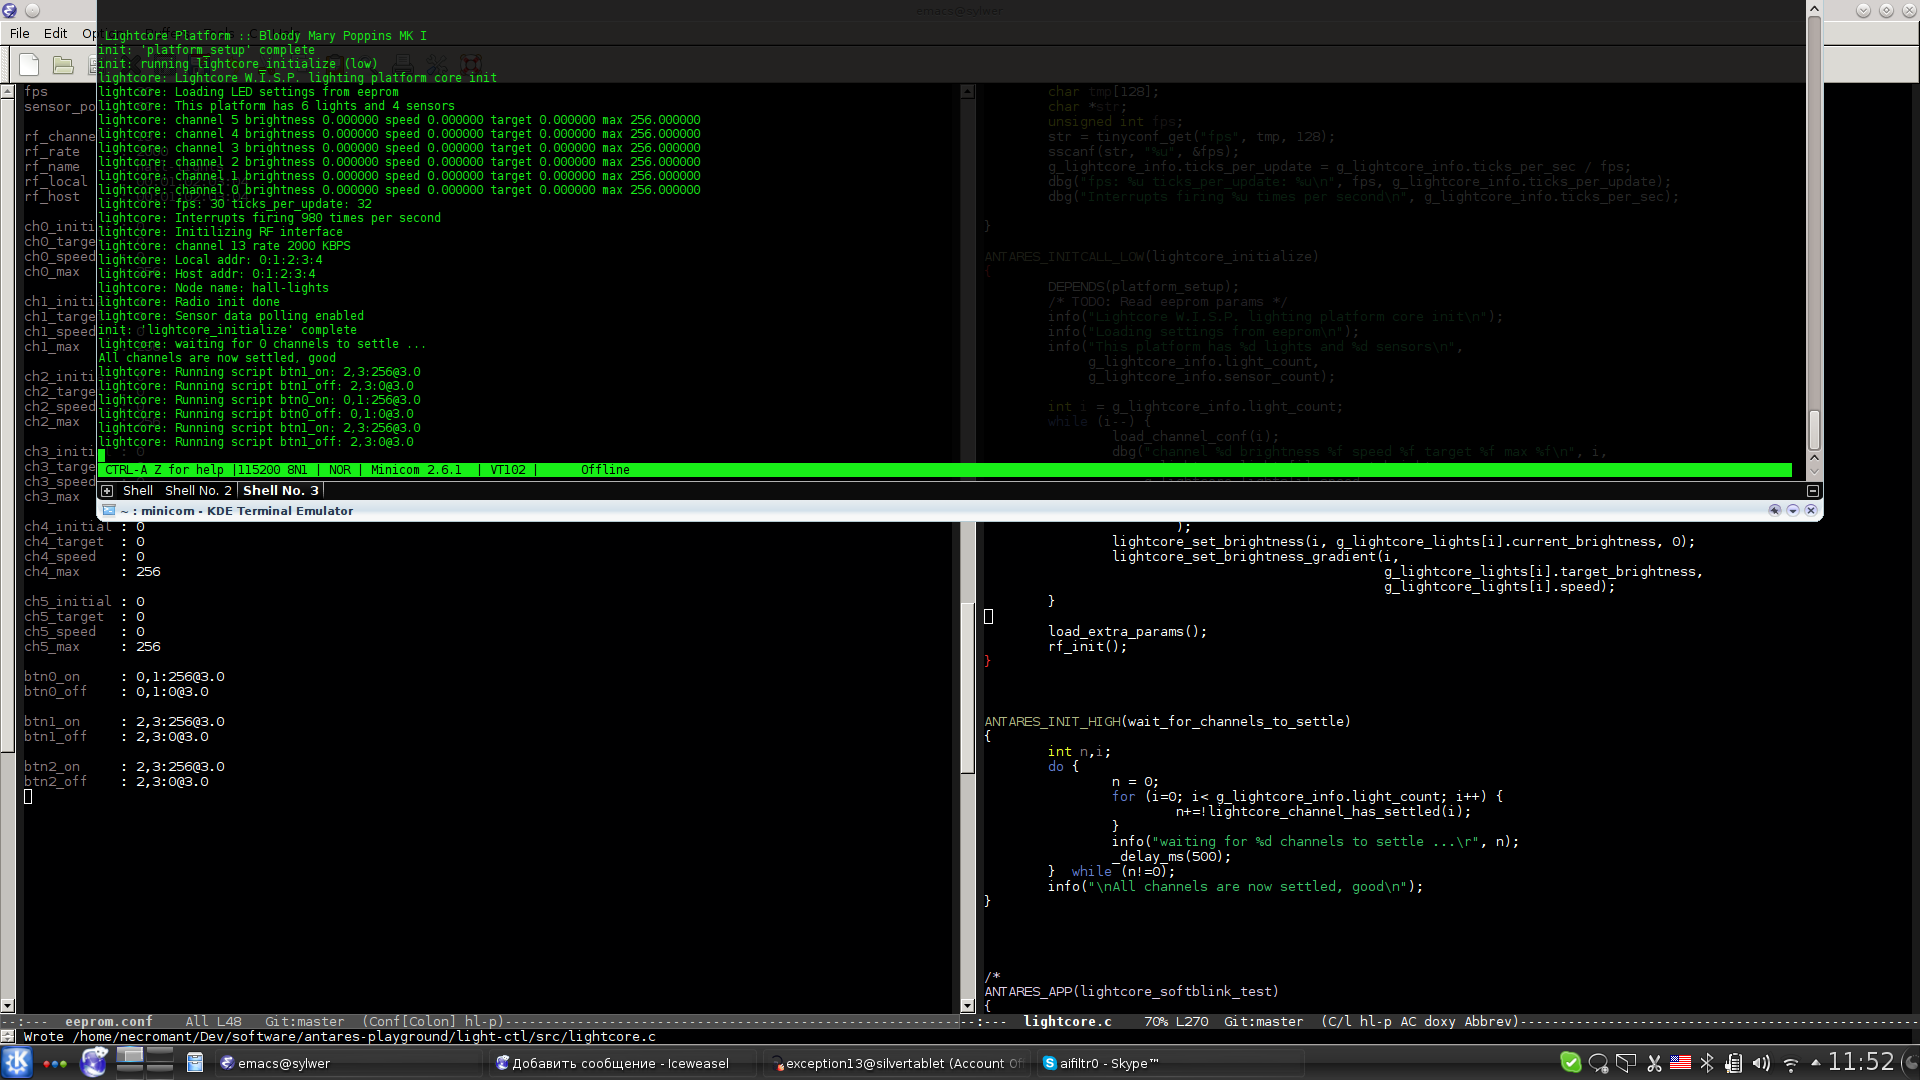
Task: Open the Emacs File menu
Action: click(x=19, y=33)
